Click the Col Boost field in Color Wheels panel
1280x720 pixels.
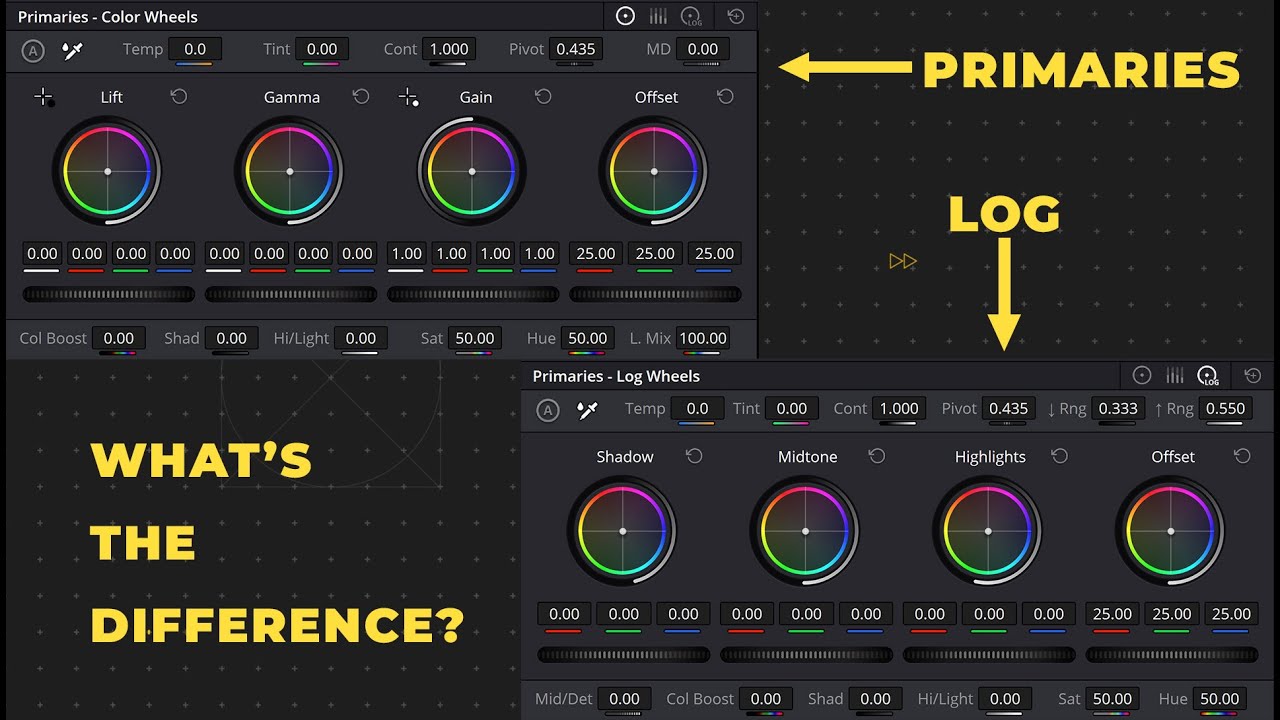tap(119, 338)
